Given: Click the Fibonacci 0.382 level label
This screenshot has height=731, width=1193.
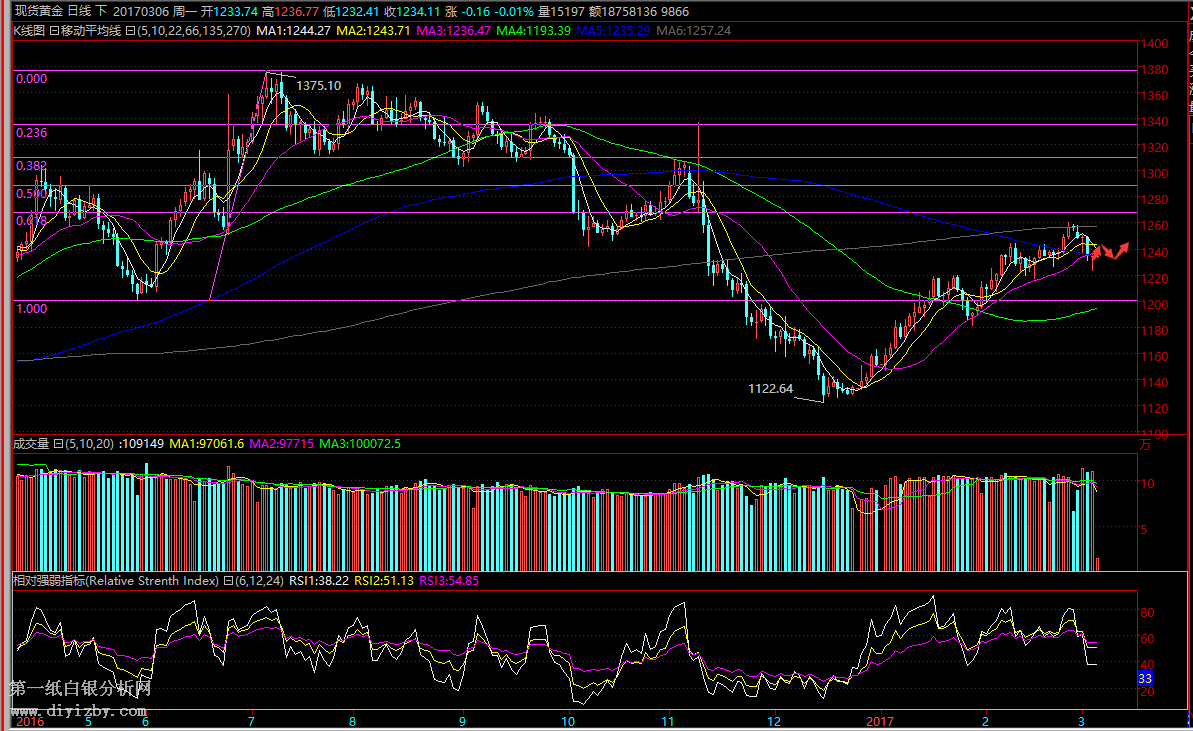Looking at the screenshot, I should click(32, 166).
